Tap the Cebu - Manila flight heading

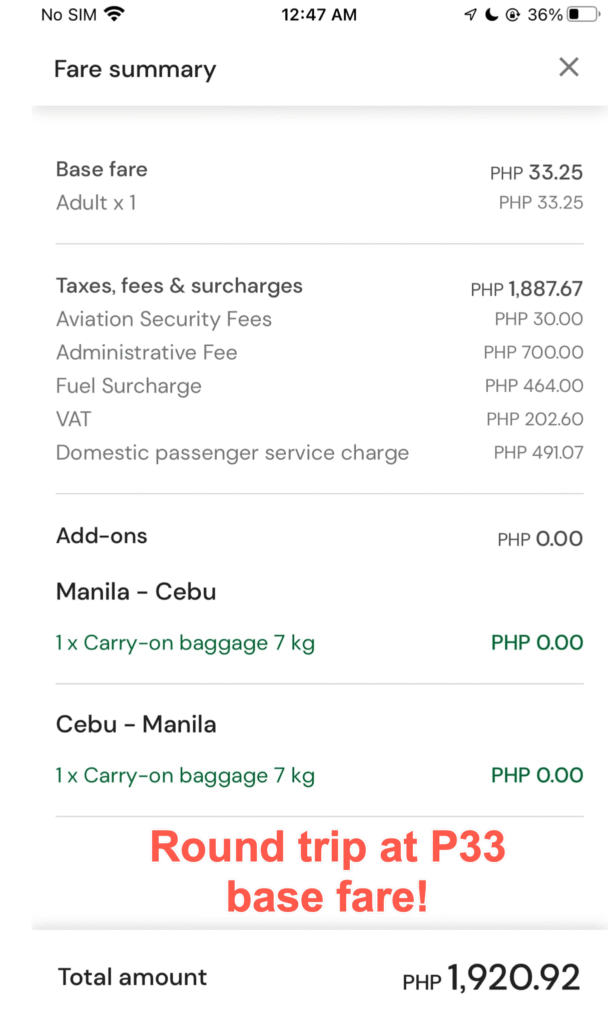136,724
